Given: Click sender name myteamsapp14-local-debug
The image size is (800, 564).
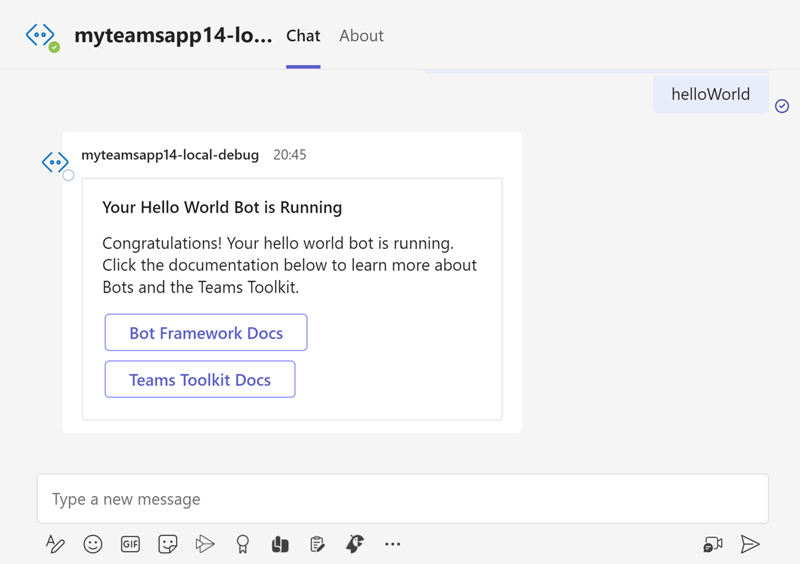Looking at the screenshot, I should click(x=170, y=155).
